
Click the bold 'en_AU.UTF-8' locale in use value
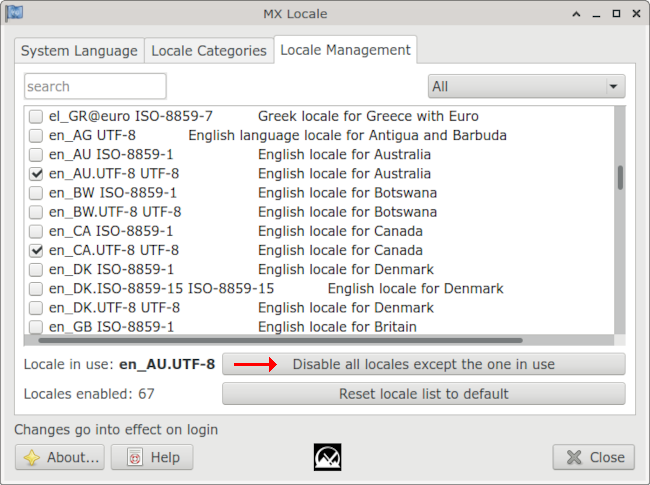point(167,364)
